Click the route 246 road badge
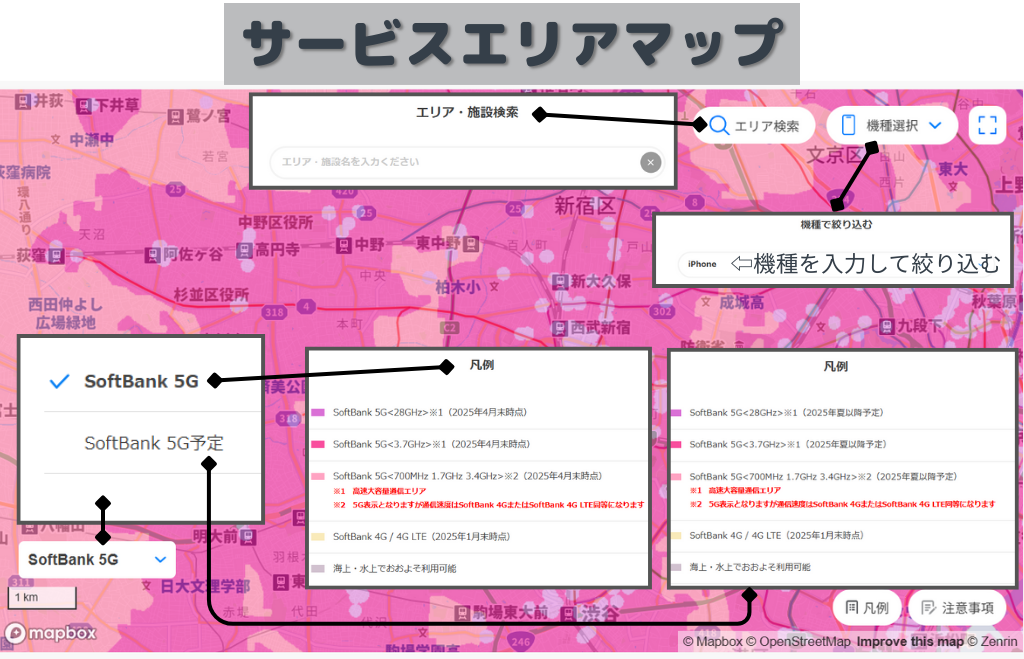Viewport: 1024px width, 659px height. click(520, 642)
